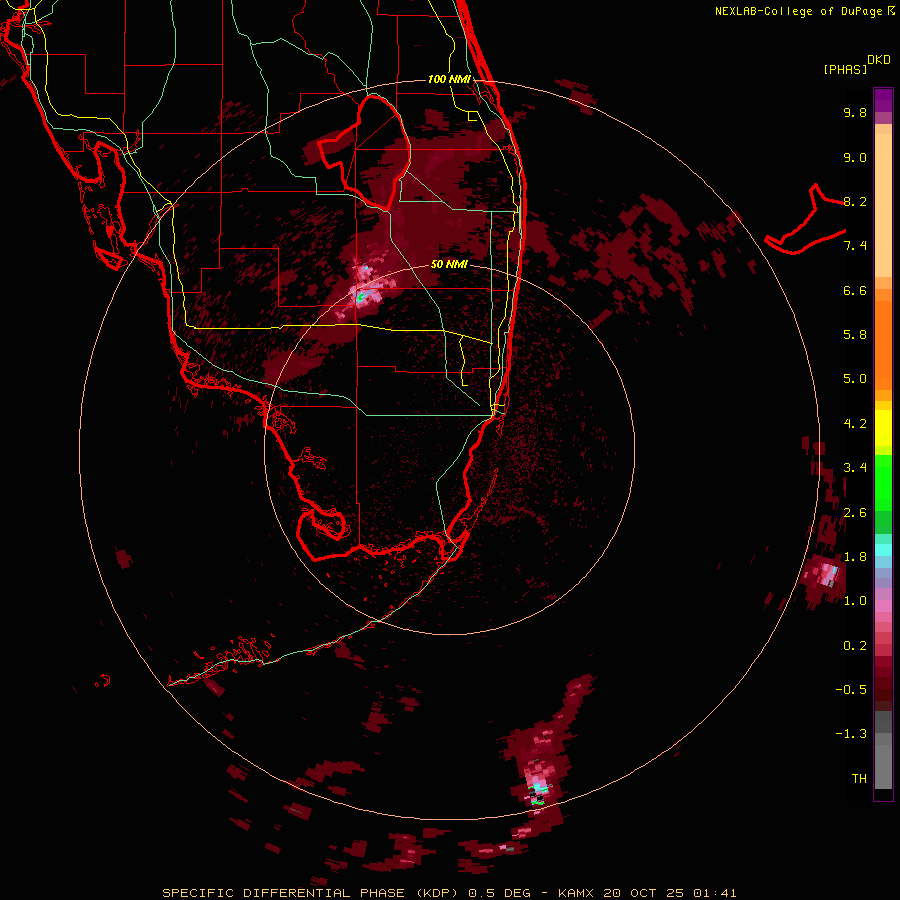Click the 8.2 scale value

click(855, 201)
